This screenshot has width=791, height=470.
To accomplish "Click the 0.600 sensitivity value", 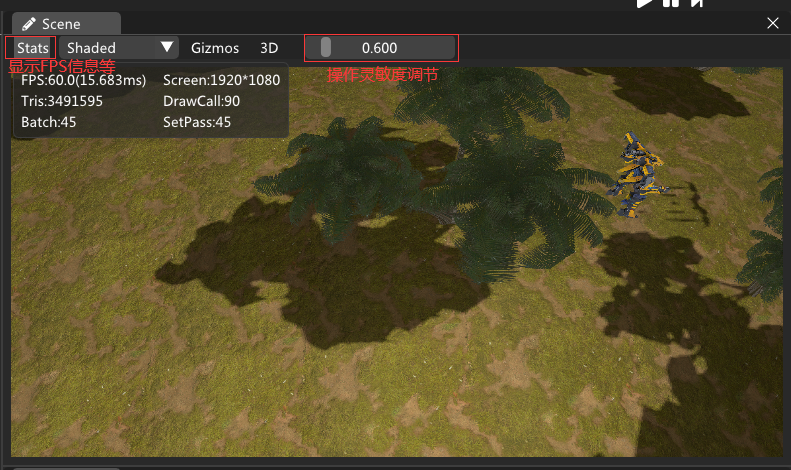I will pyautogui.click(x=379, y=48).
